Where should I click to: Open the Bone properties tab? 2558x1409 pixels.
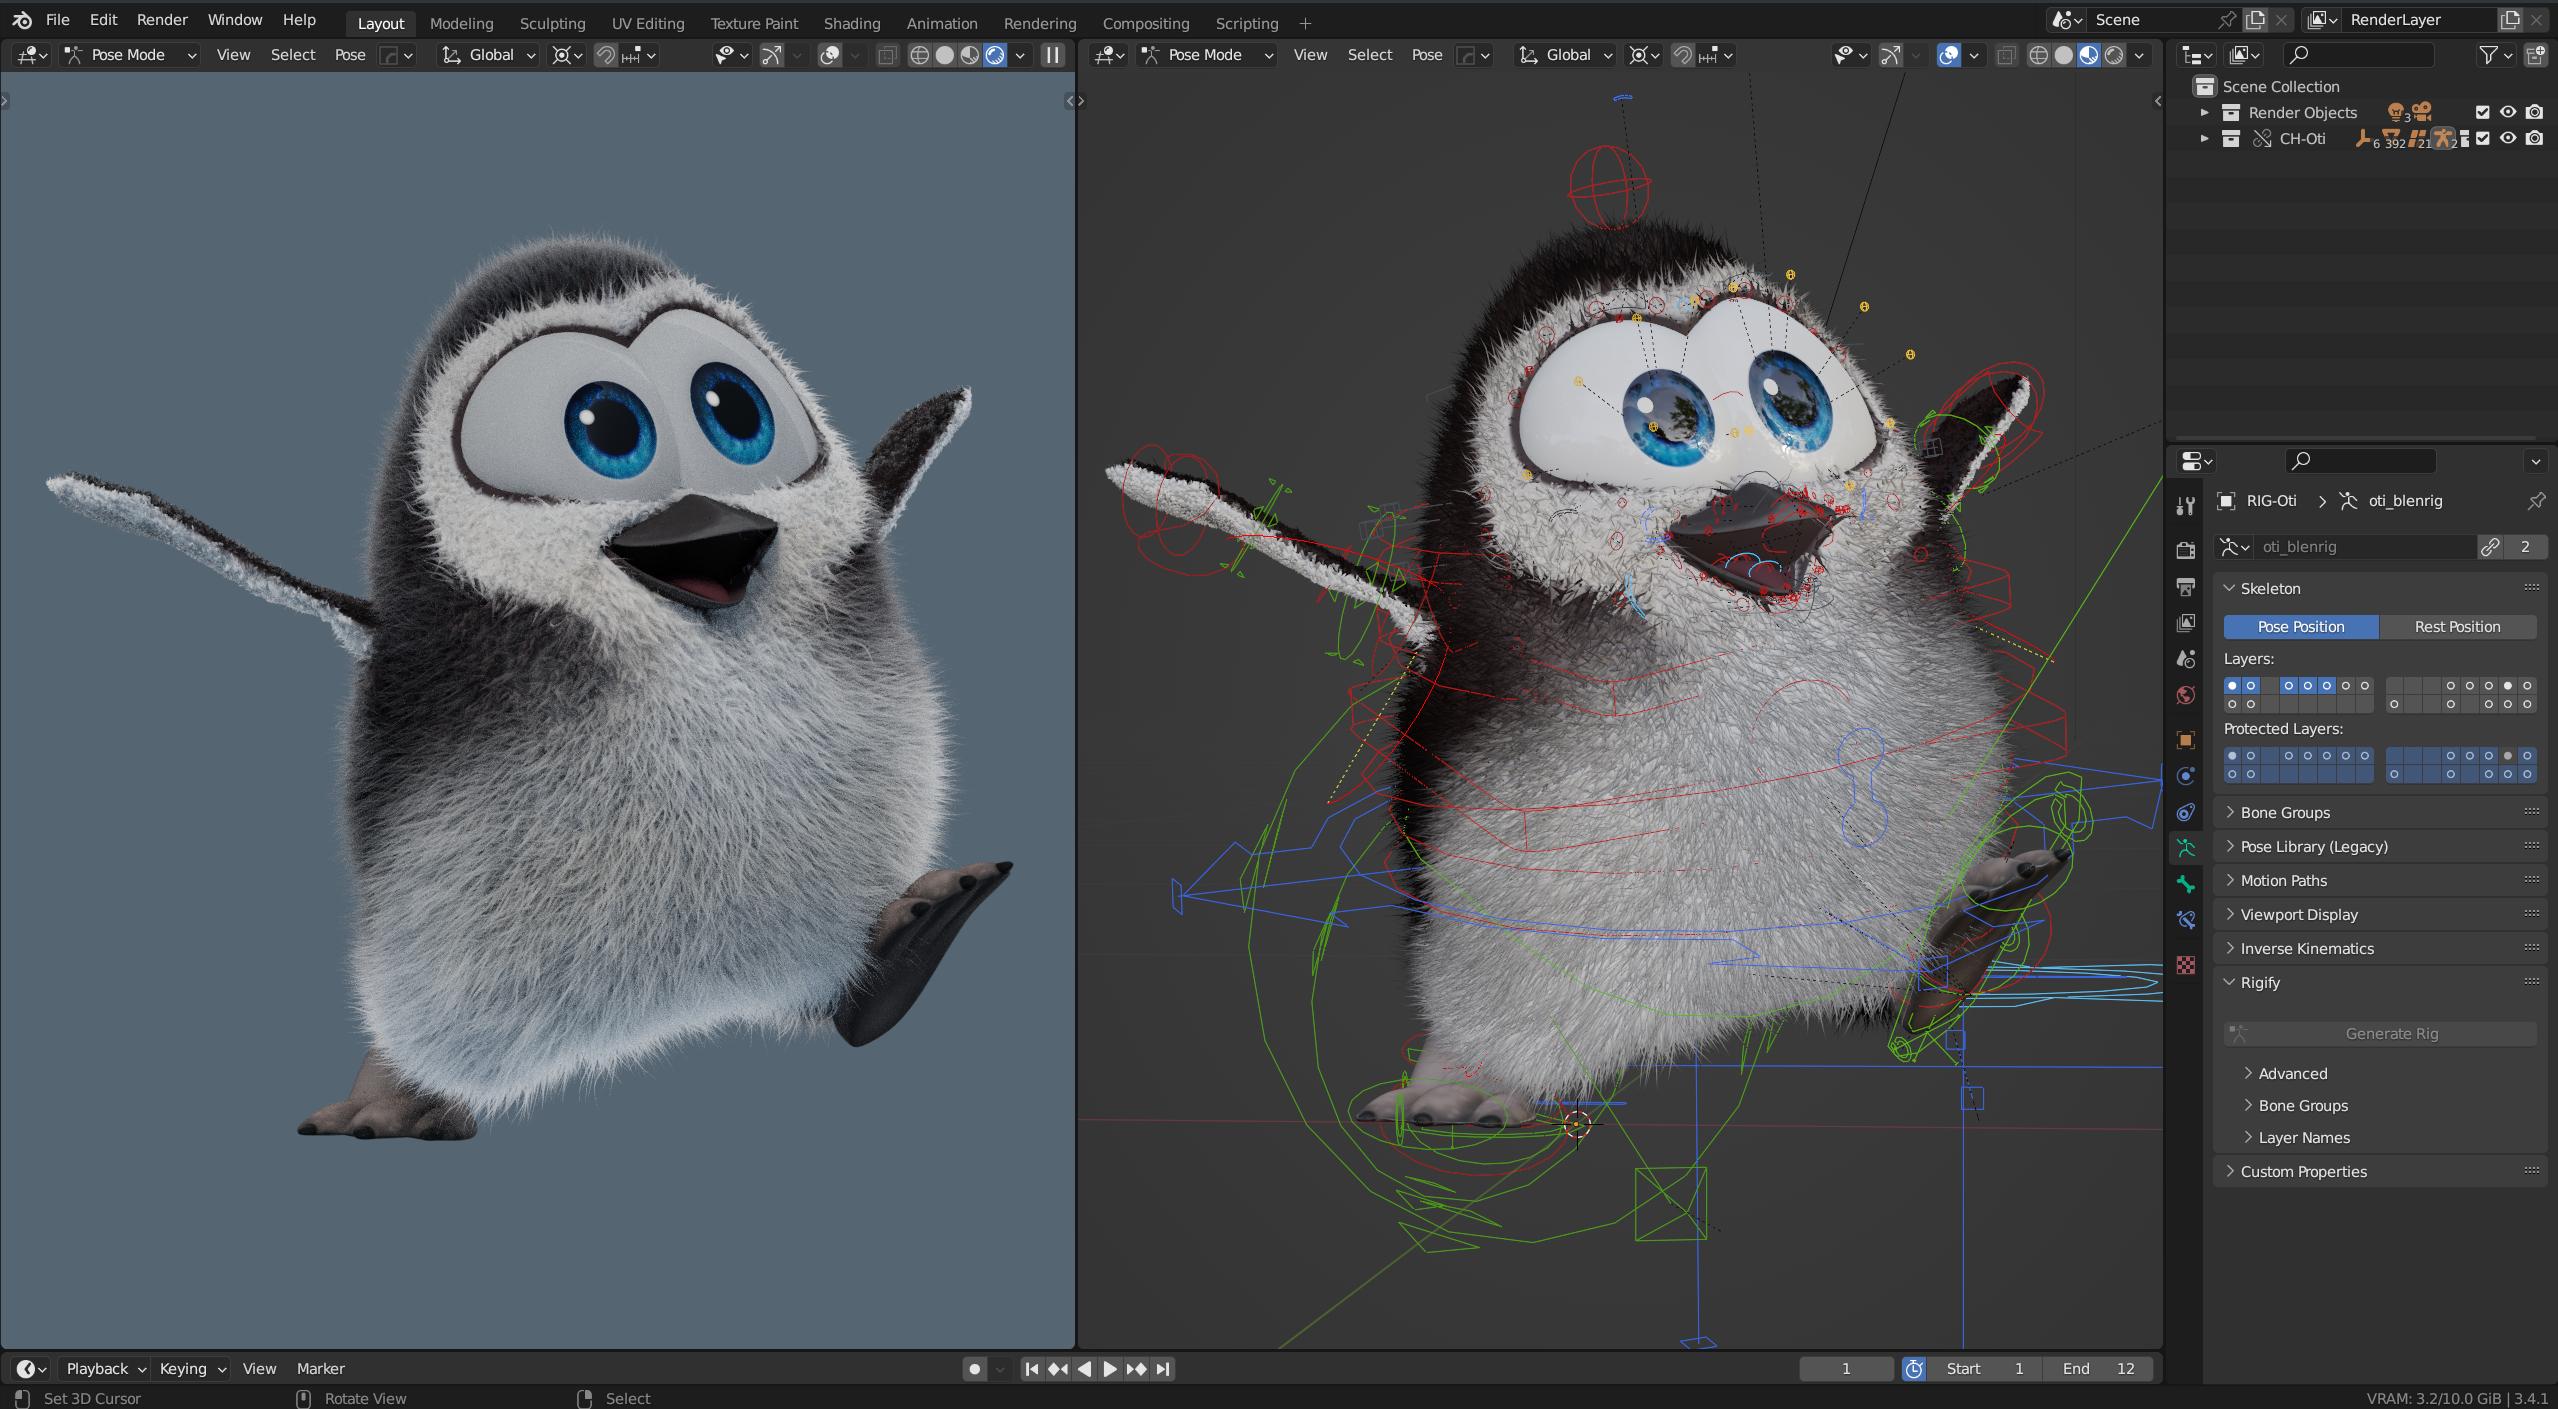point(2186,884)
